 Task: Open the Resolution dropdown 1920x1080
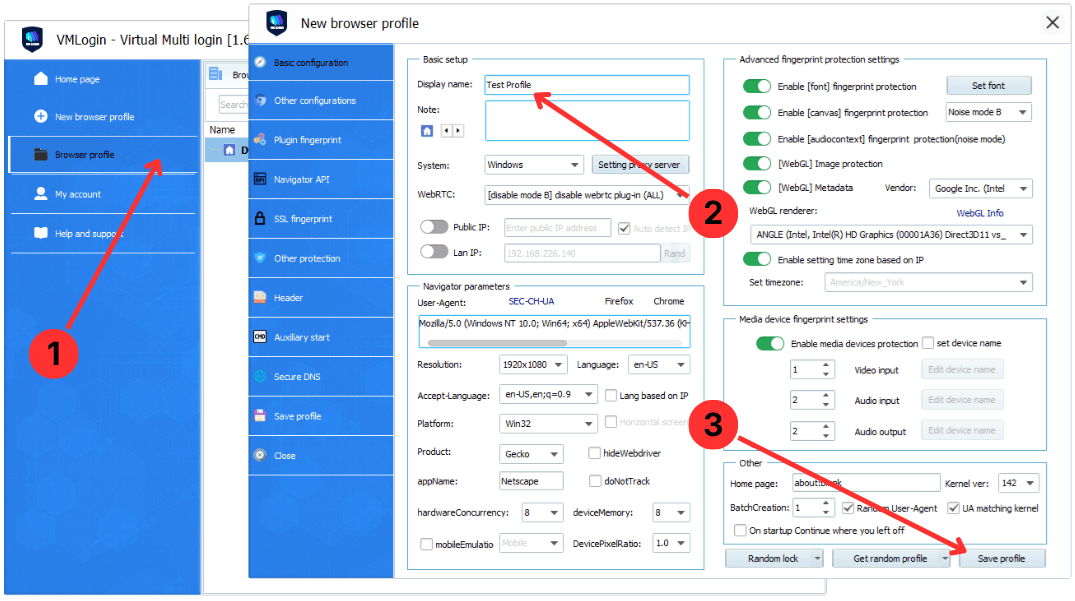(x=533, y=365)
